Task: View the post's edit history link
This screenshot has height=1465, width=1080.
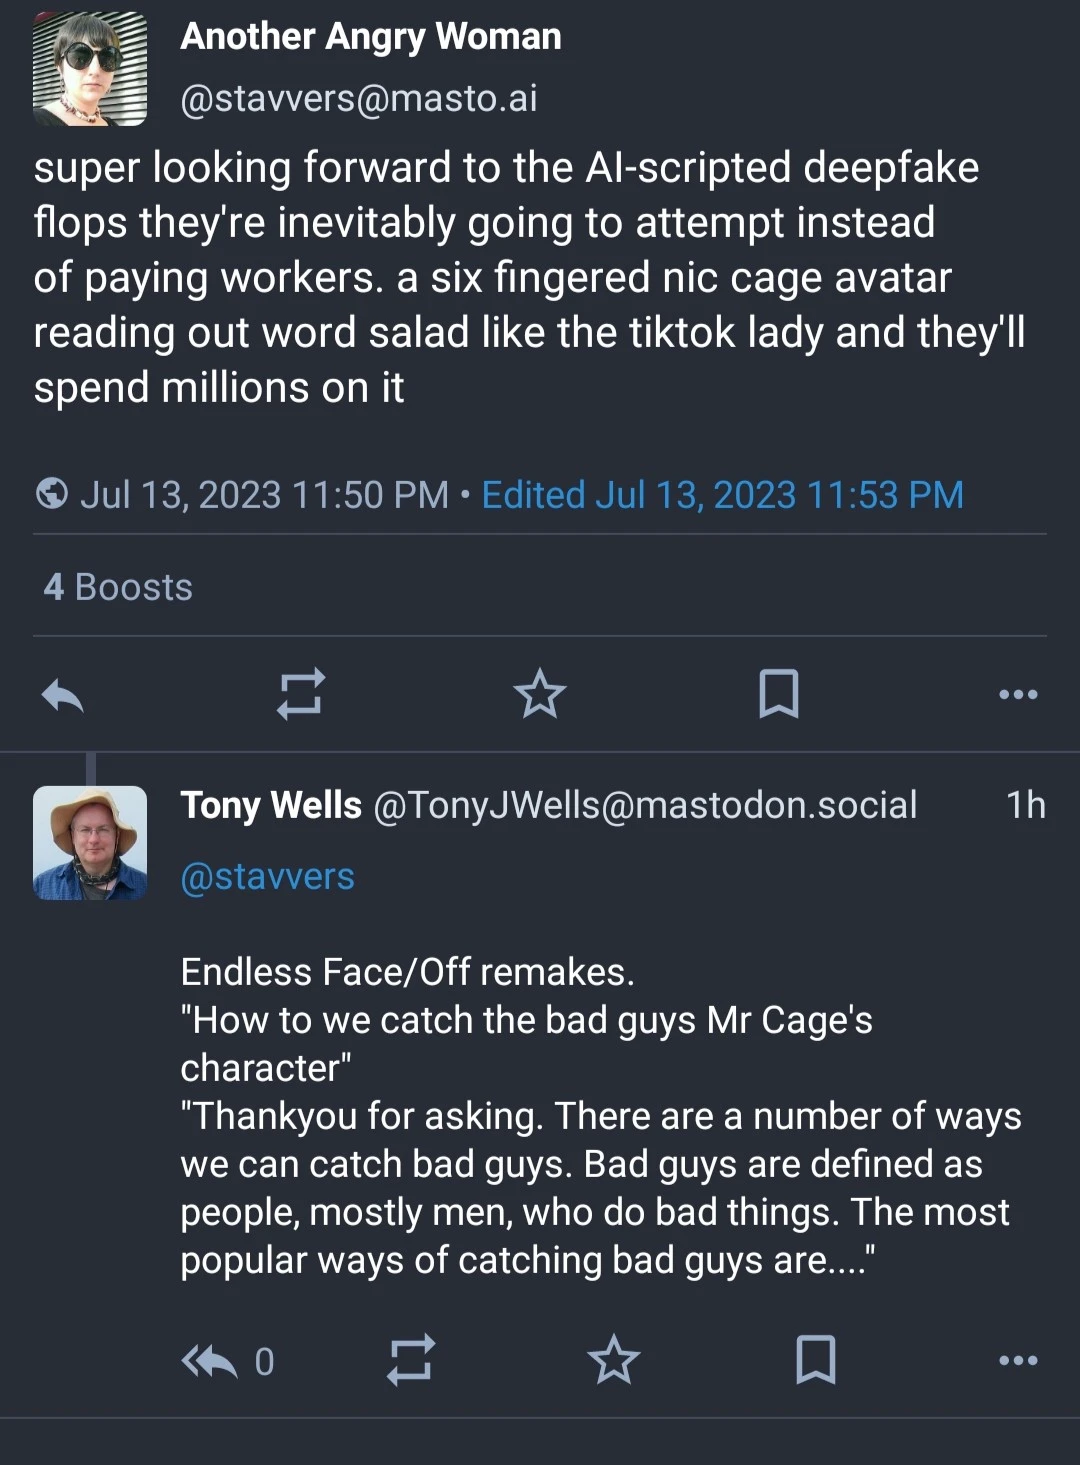Action: click(x=722, y=495)
